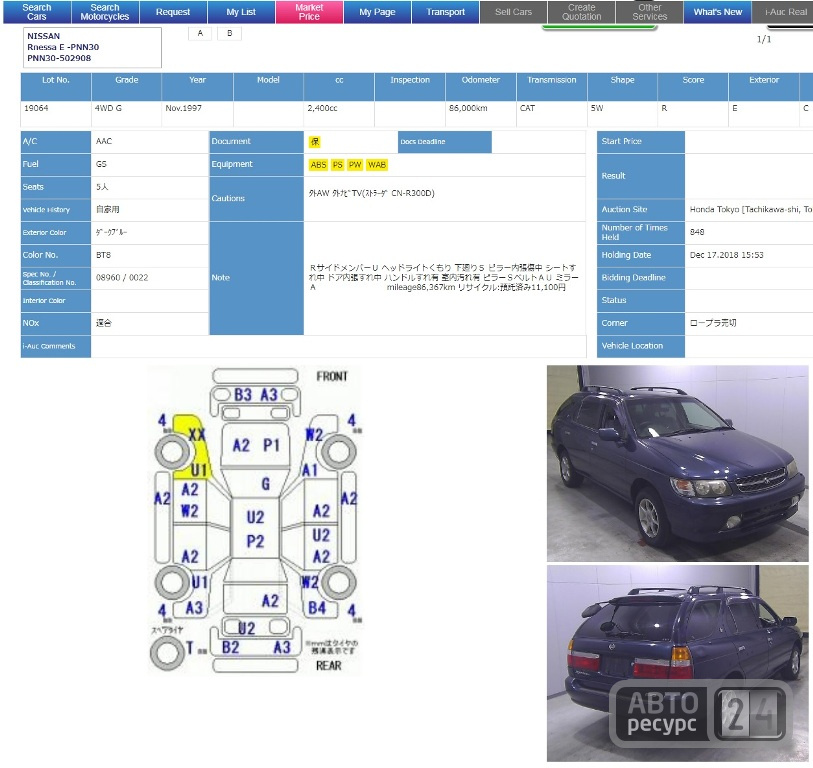Viewport: 813px width, 768px height.
Task: Open the front view car photo
Action: click(x=677, y=463)
